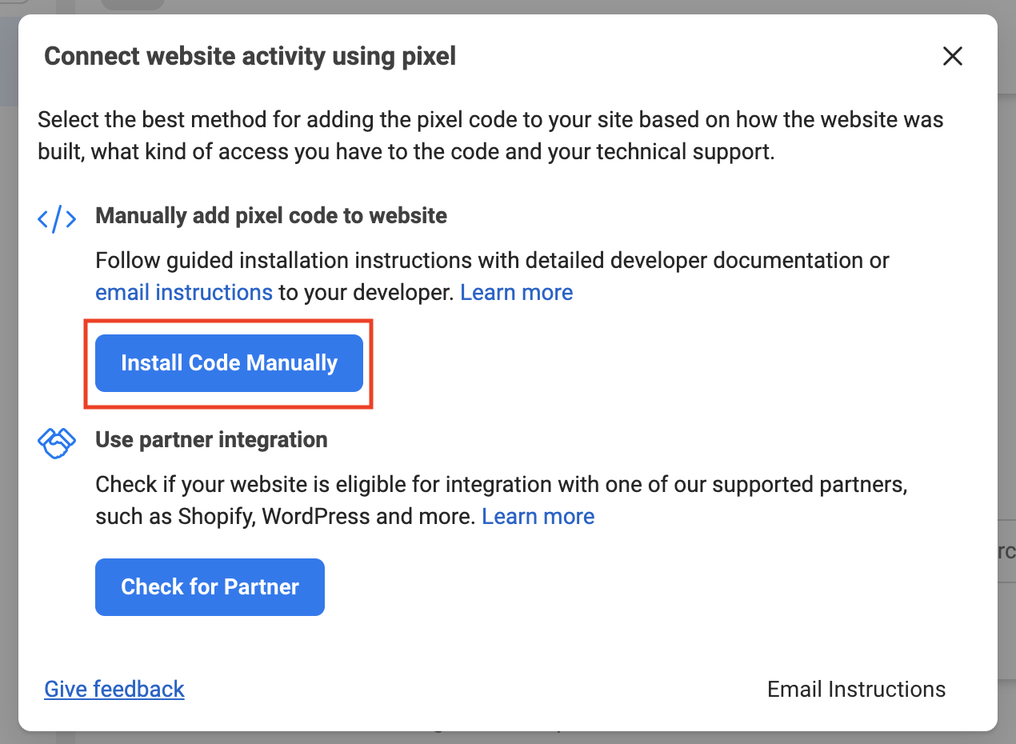1016x744 pixels.
Task: Open the Give feedback link
Action: tap(114, 689)
